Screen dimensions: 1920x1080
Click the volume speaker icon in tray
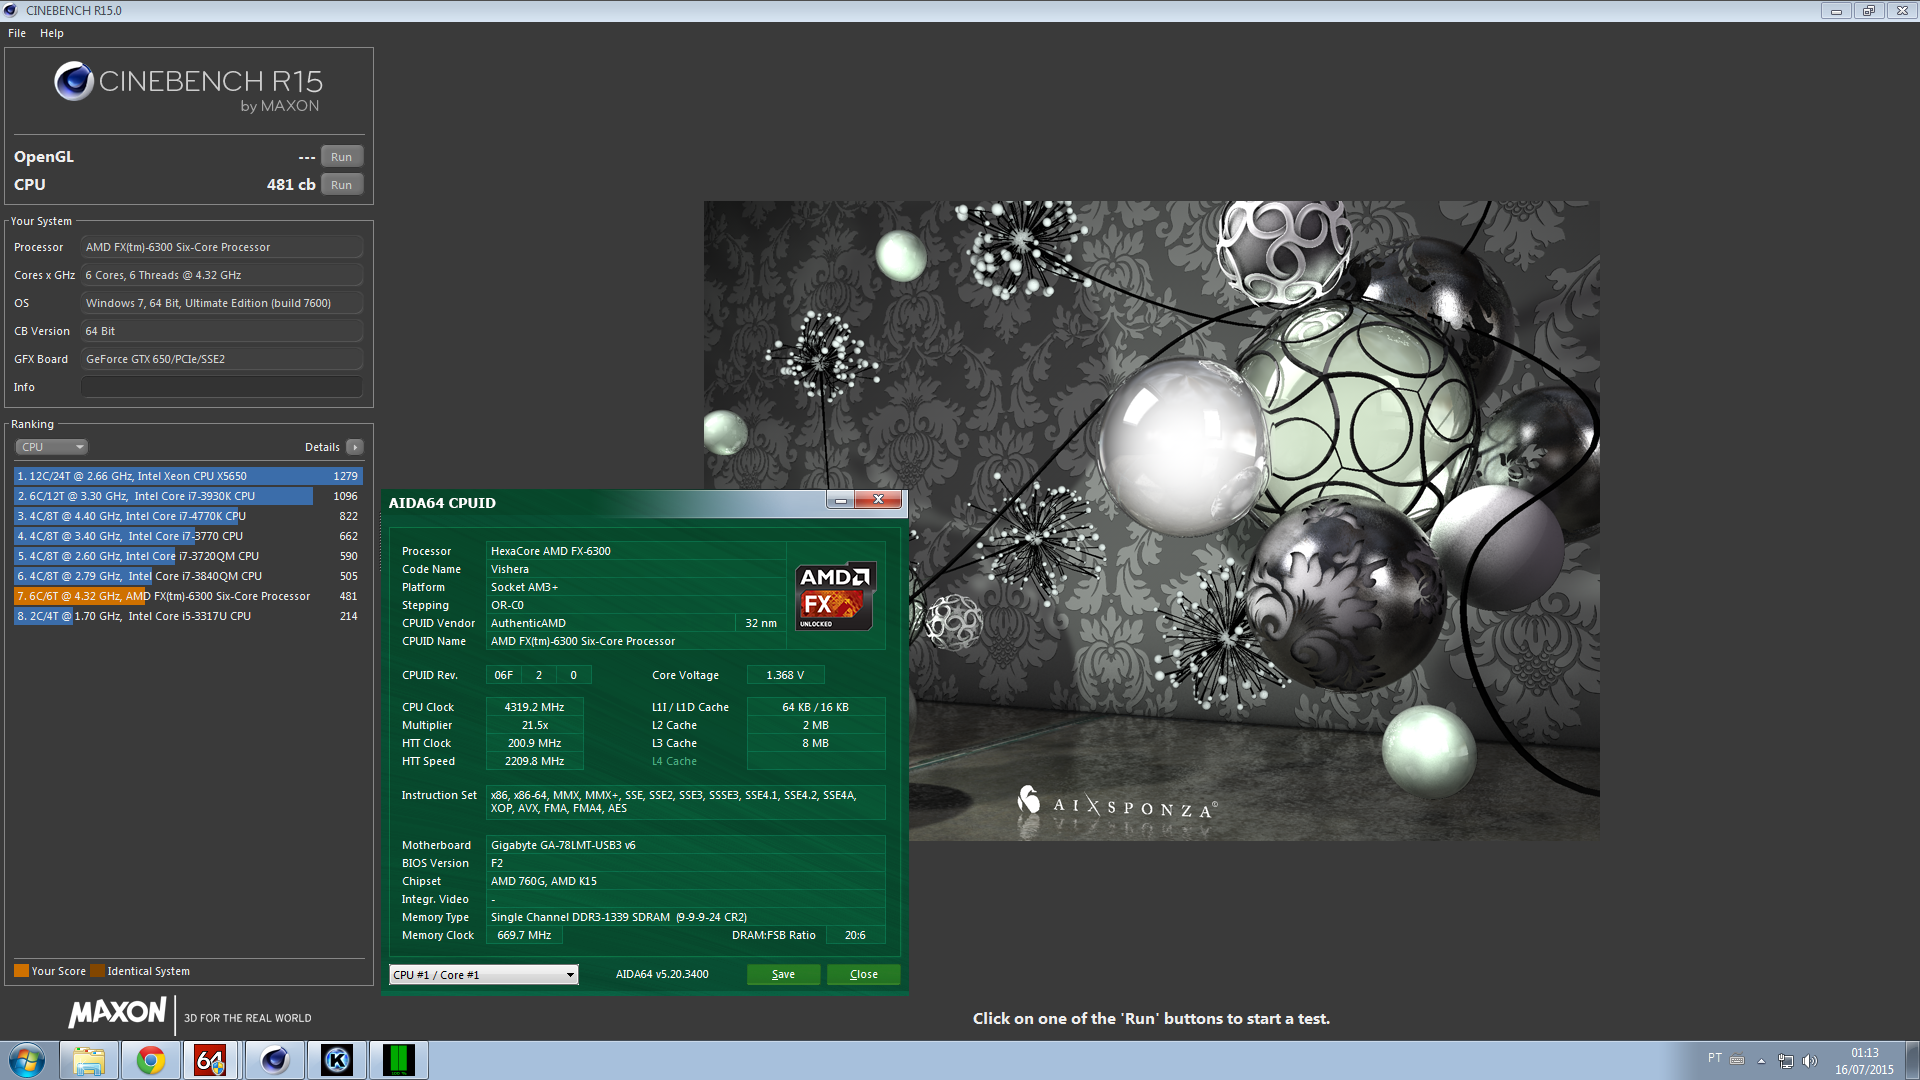coord(1810,1061)
